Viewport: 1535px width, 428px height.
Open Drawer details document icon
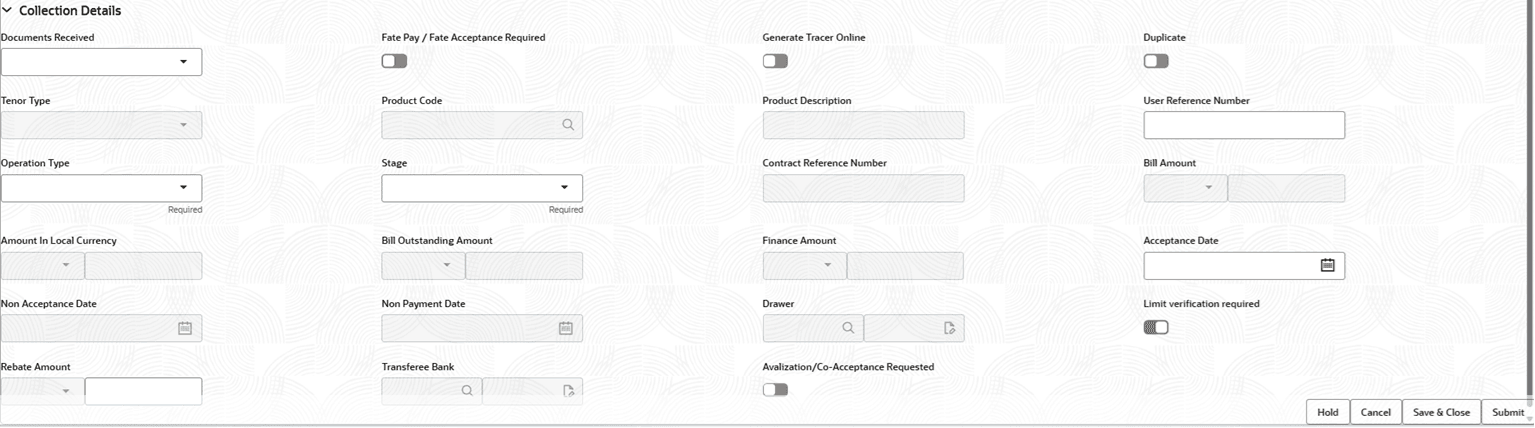tap(949, 328)
